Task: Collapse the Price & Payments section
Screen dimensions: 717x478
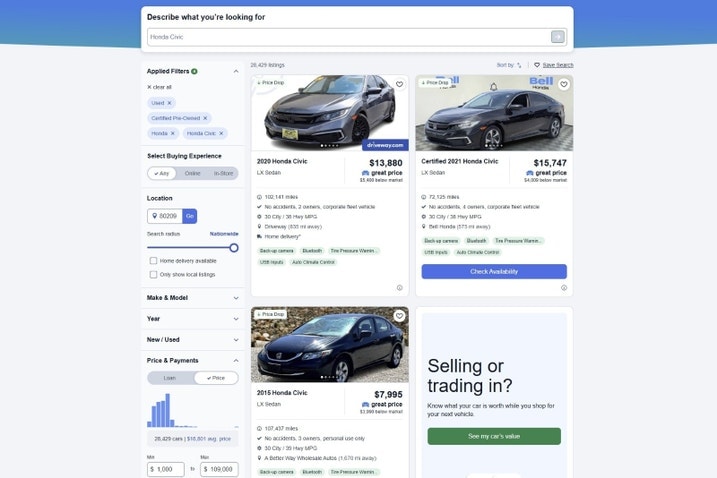Action: click(x=236, y=360)
